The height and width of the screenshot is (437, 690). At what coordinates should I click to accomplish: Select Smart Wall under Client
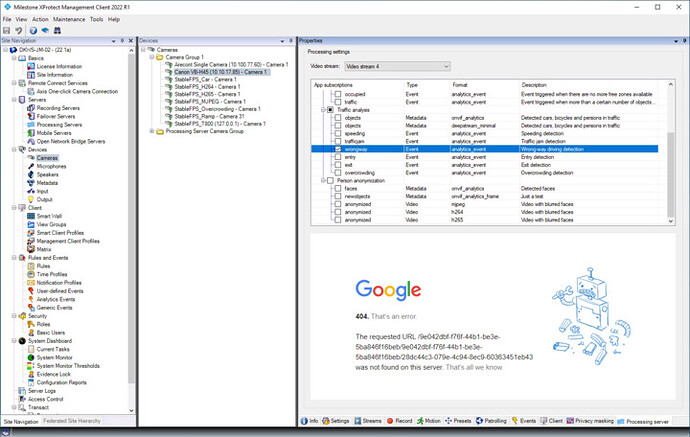tap(50, 216)
